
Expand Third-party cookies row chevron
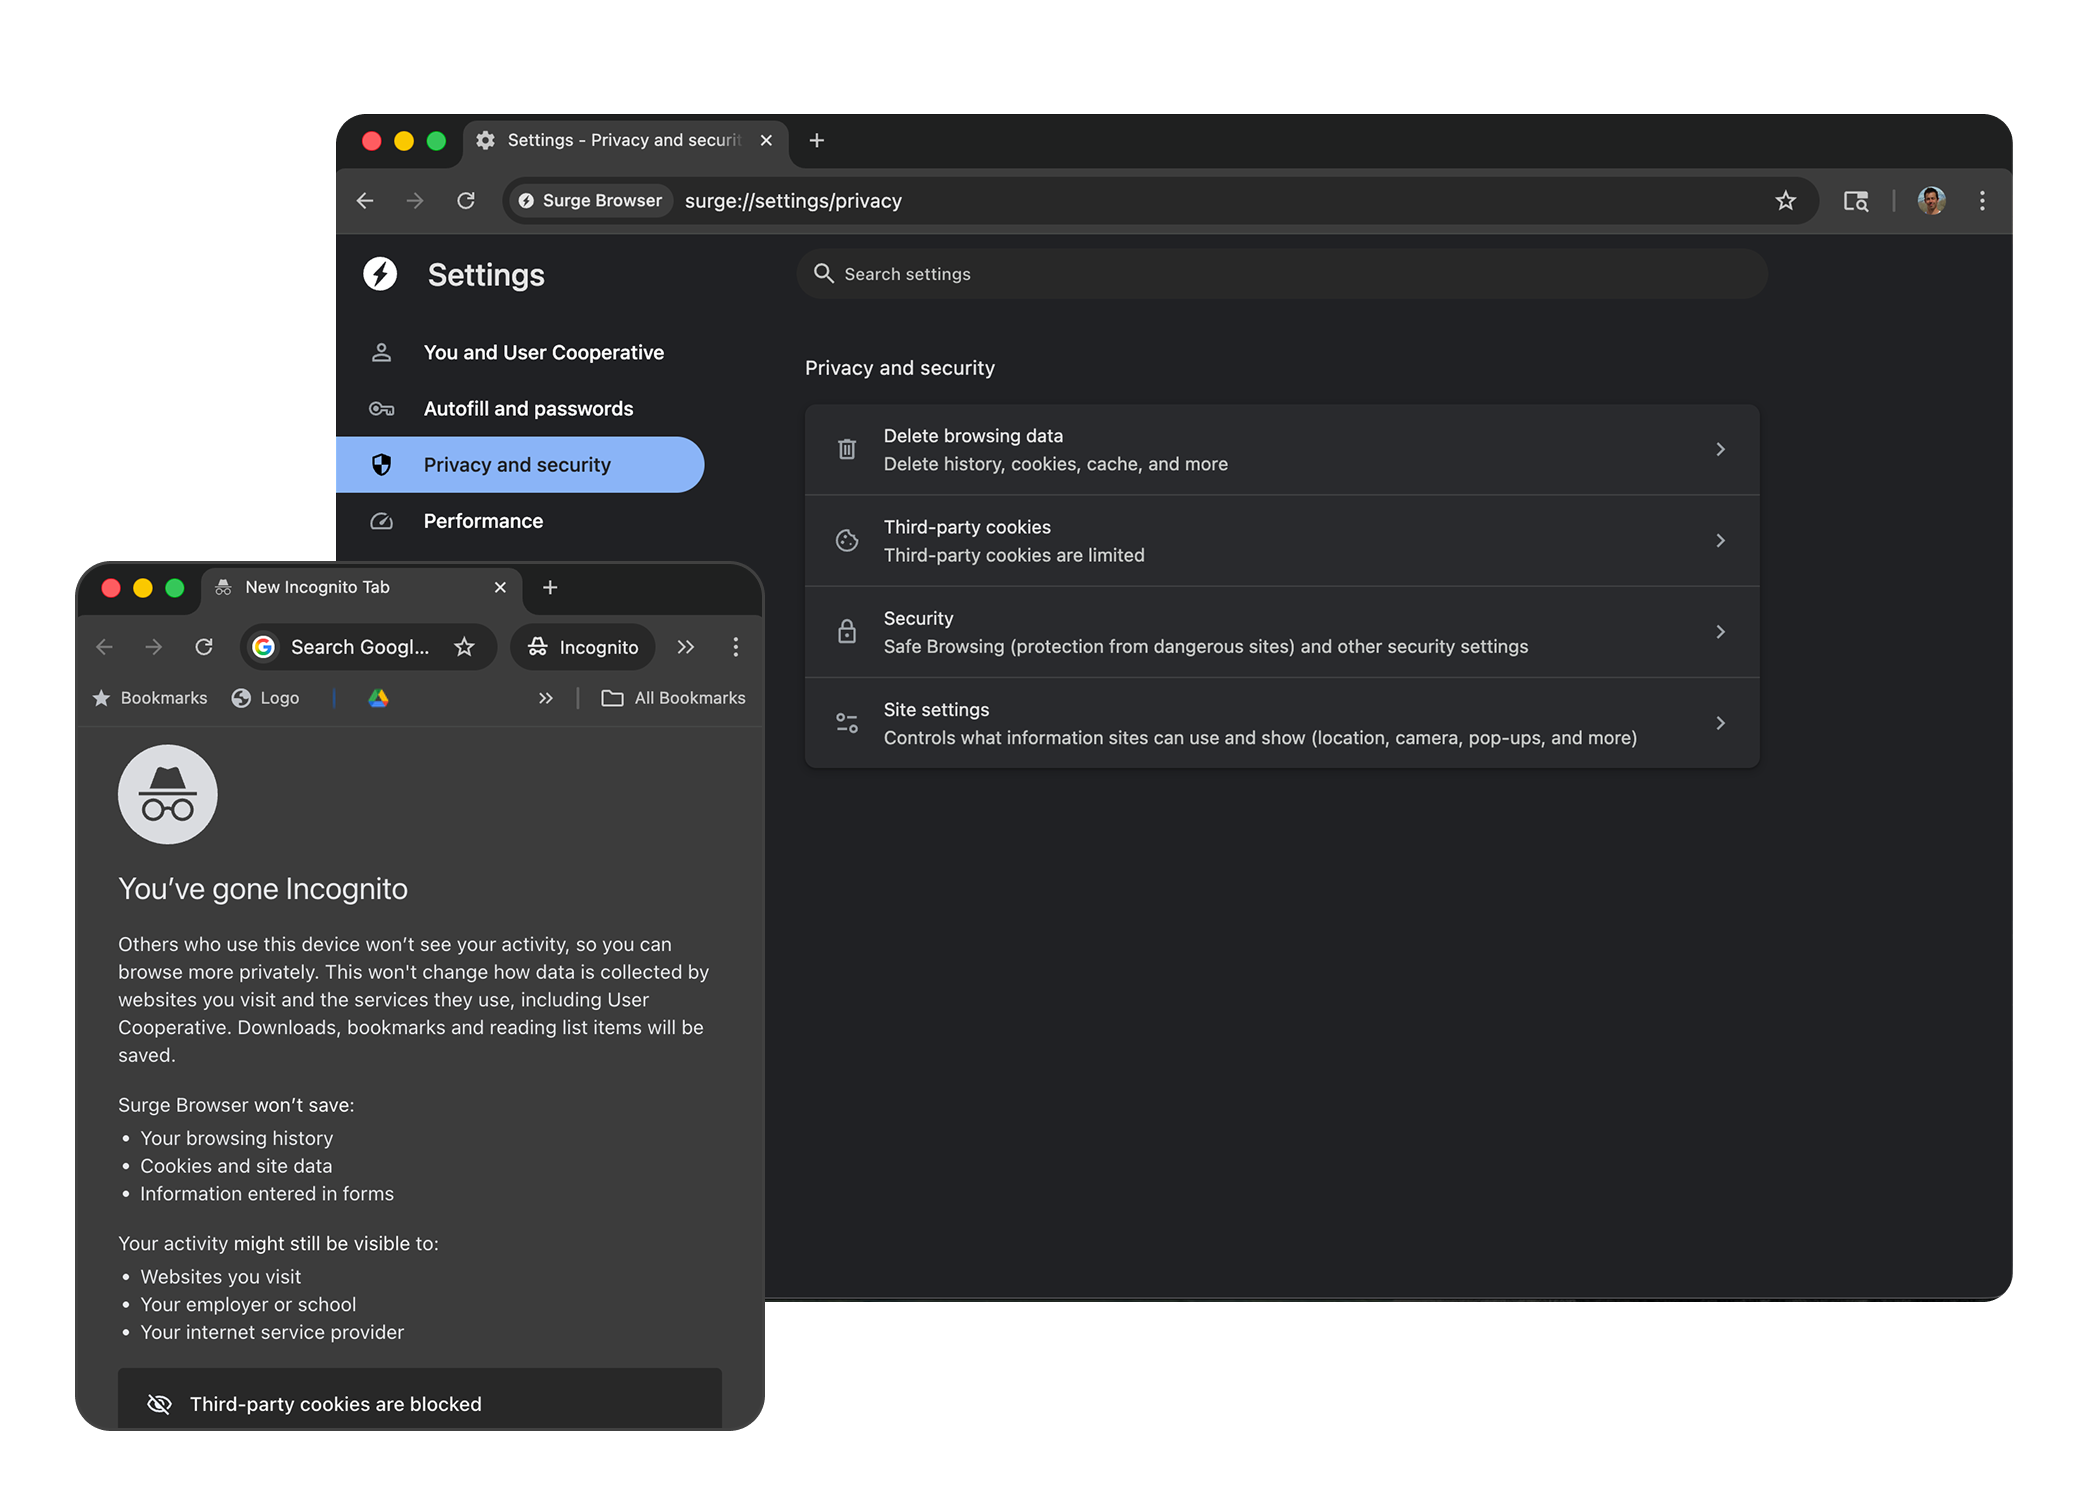1720,541
